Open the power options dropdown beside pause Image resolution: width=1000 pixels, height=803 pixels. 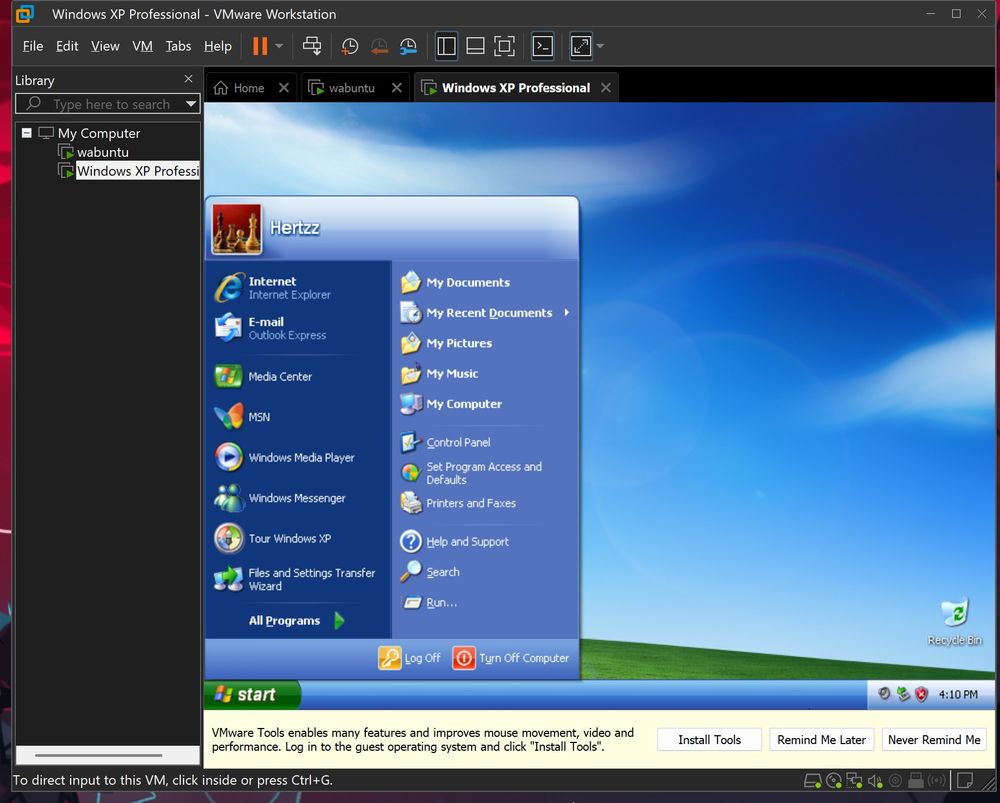[x=279, y=46]
